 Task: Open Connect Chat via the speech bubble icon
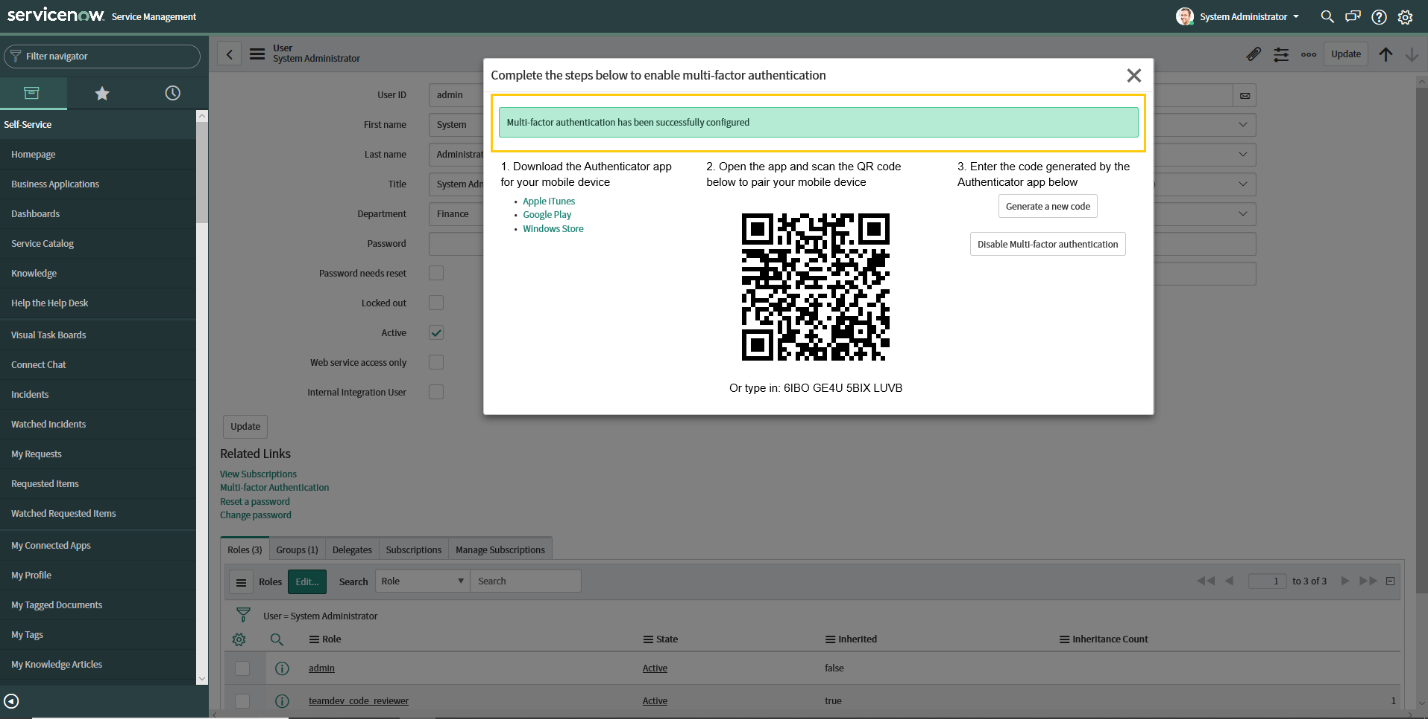pyautogui.click(x=1352, y=16)
